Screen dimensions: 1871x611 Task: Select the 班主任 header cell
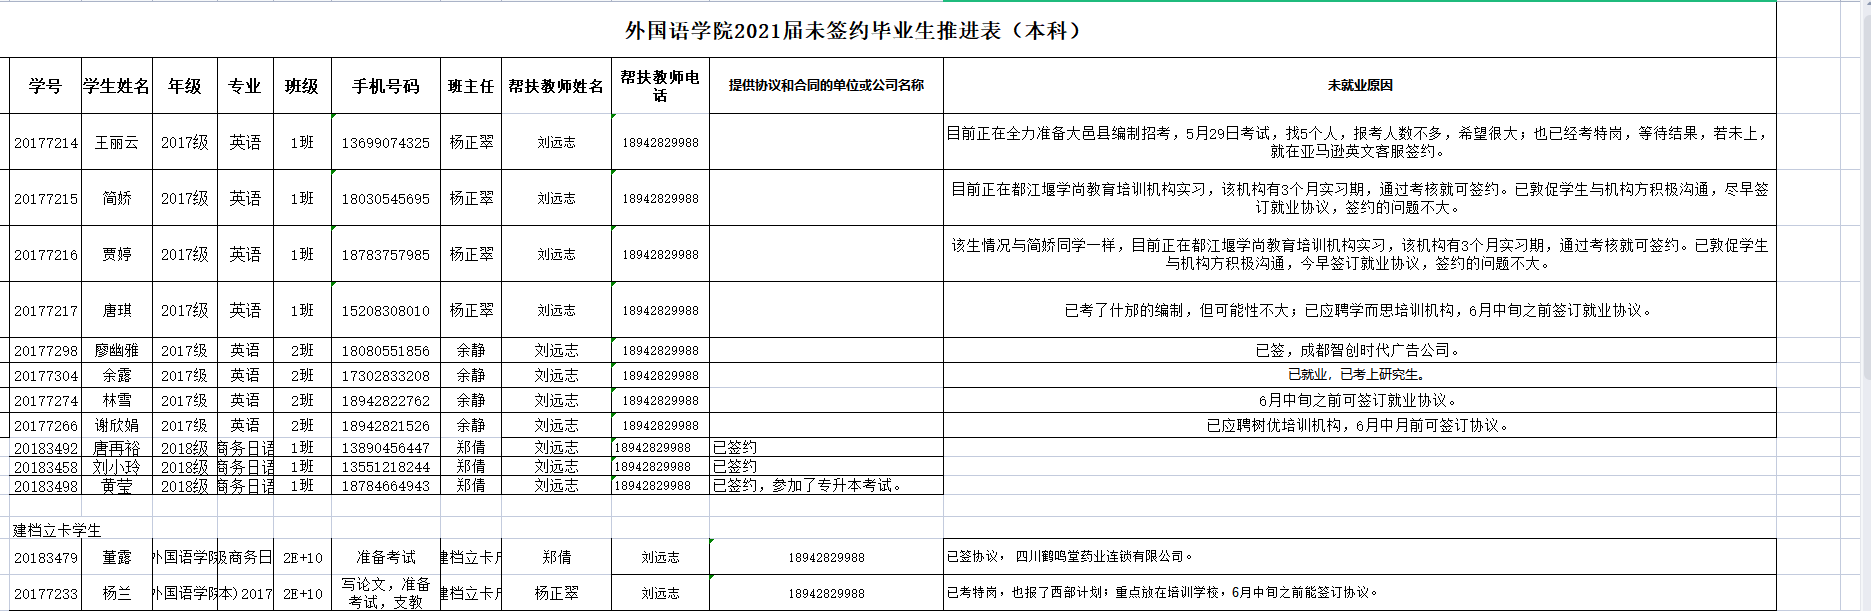[471, 86]
